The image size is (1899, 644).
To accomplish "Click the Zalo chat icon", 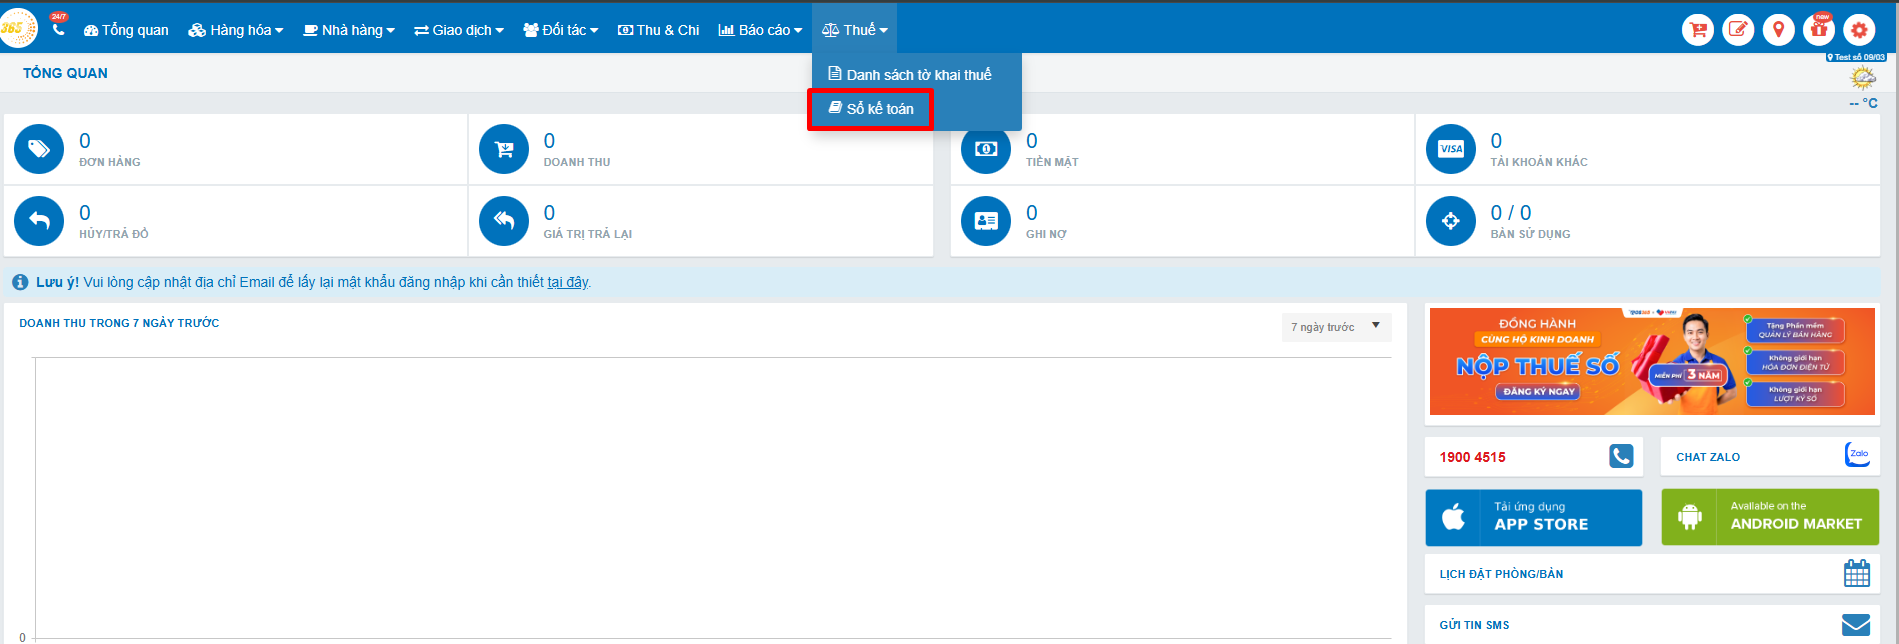I will 1857,455.
